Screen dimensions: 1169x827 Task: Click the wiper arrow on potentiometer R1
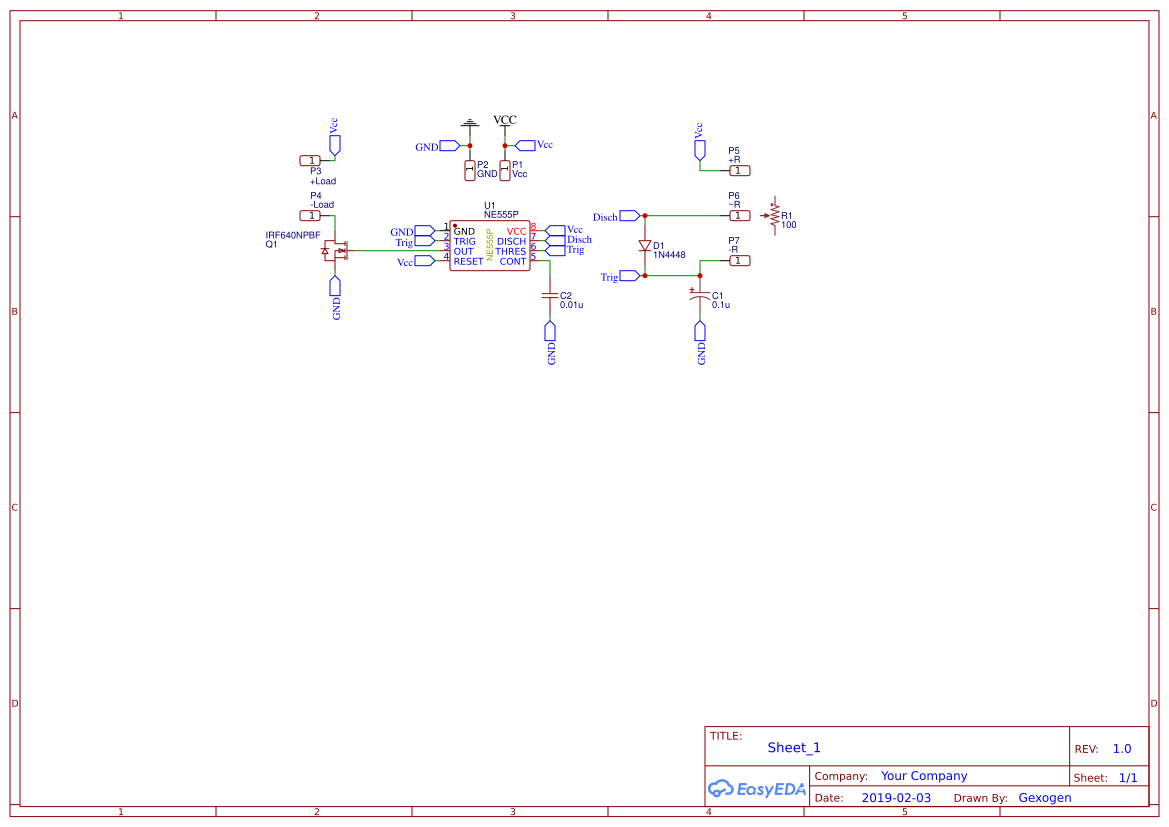(765, 217)
